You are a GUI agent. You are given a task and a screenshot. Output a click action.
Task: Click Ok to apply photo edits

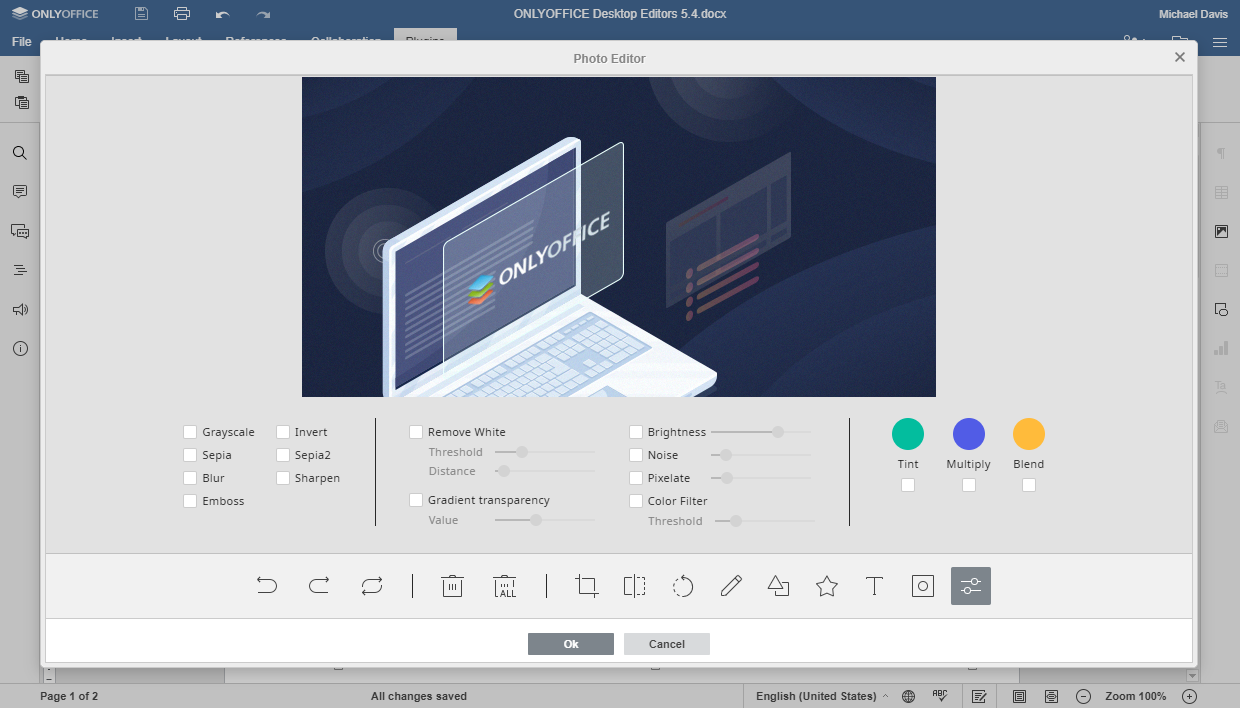click(571, 644)
